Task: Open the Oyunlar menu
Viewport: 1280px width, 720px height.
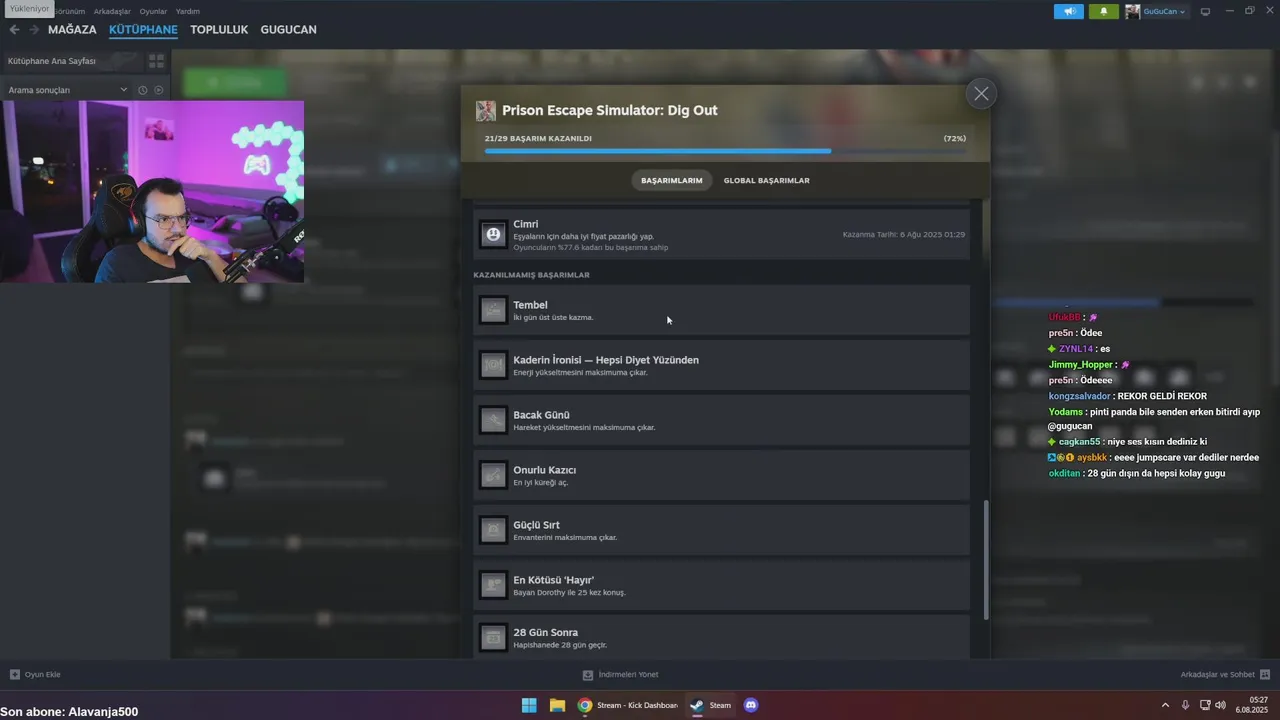Action: click(x=153, y=11)
